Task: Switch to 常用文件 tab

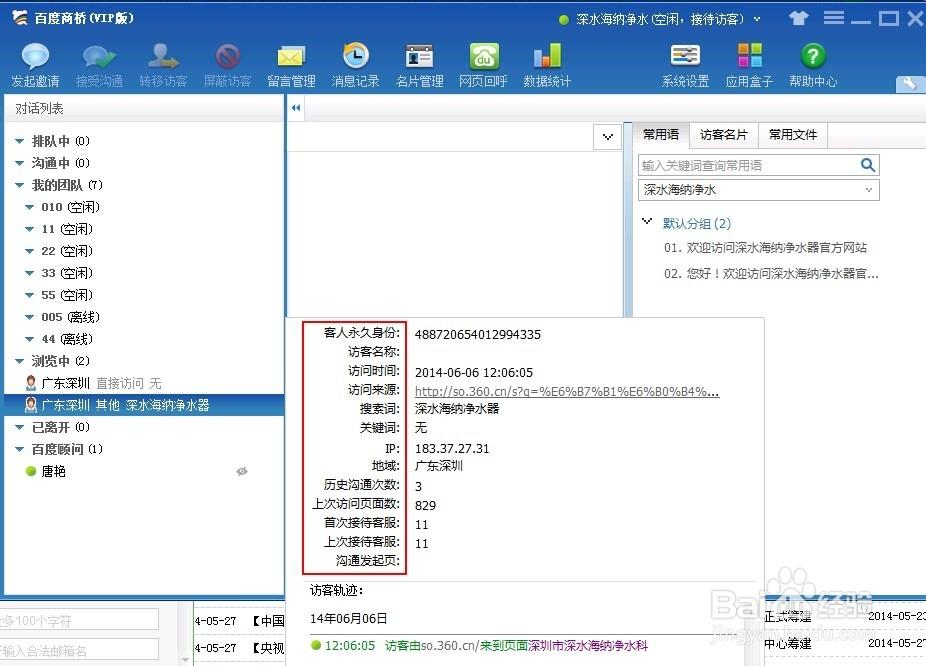Action: point(793,135)
